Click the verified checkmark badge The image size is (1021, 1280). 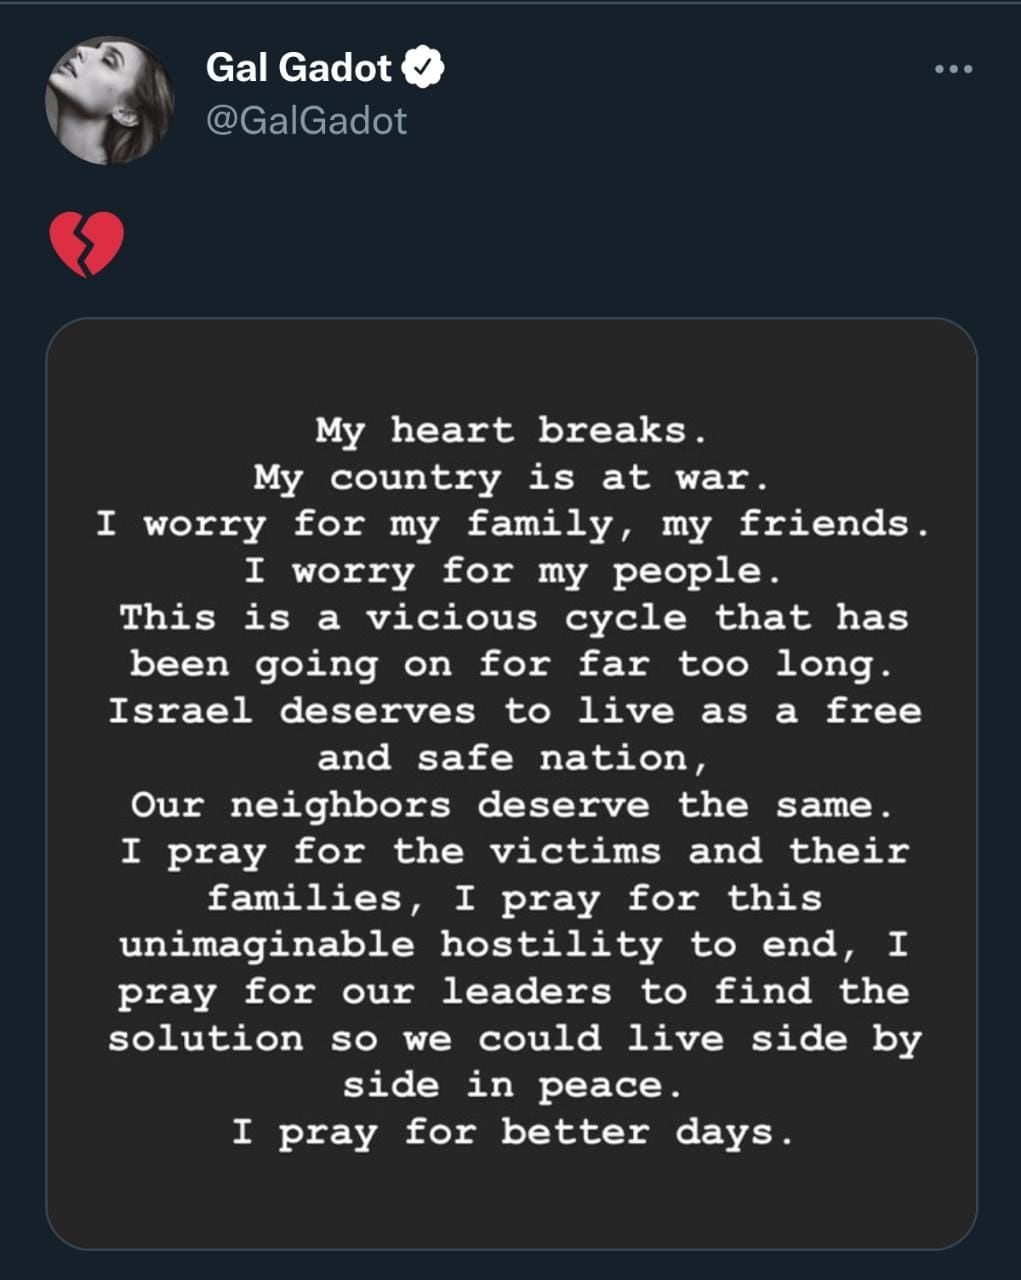coord(423,68)
